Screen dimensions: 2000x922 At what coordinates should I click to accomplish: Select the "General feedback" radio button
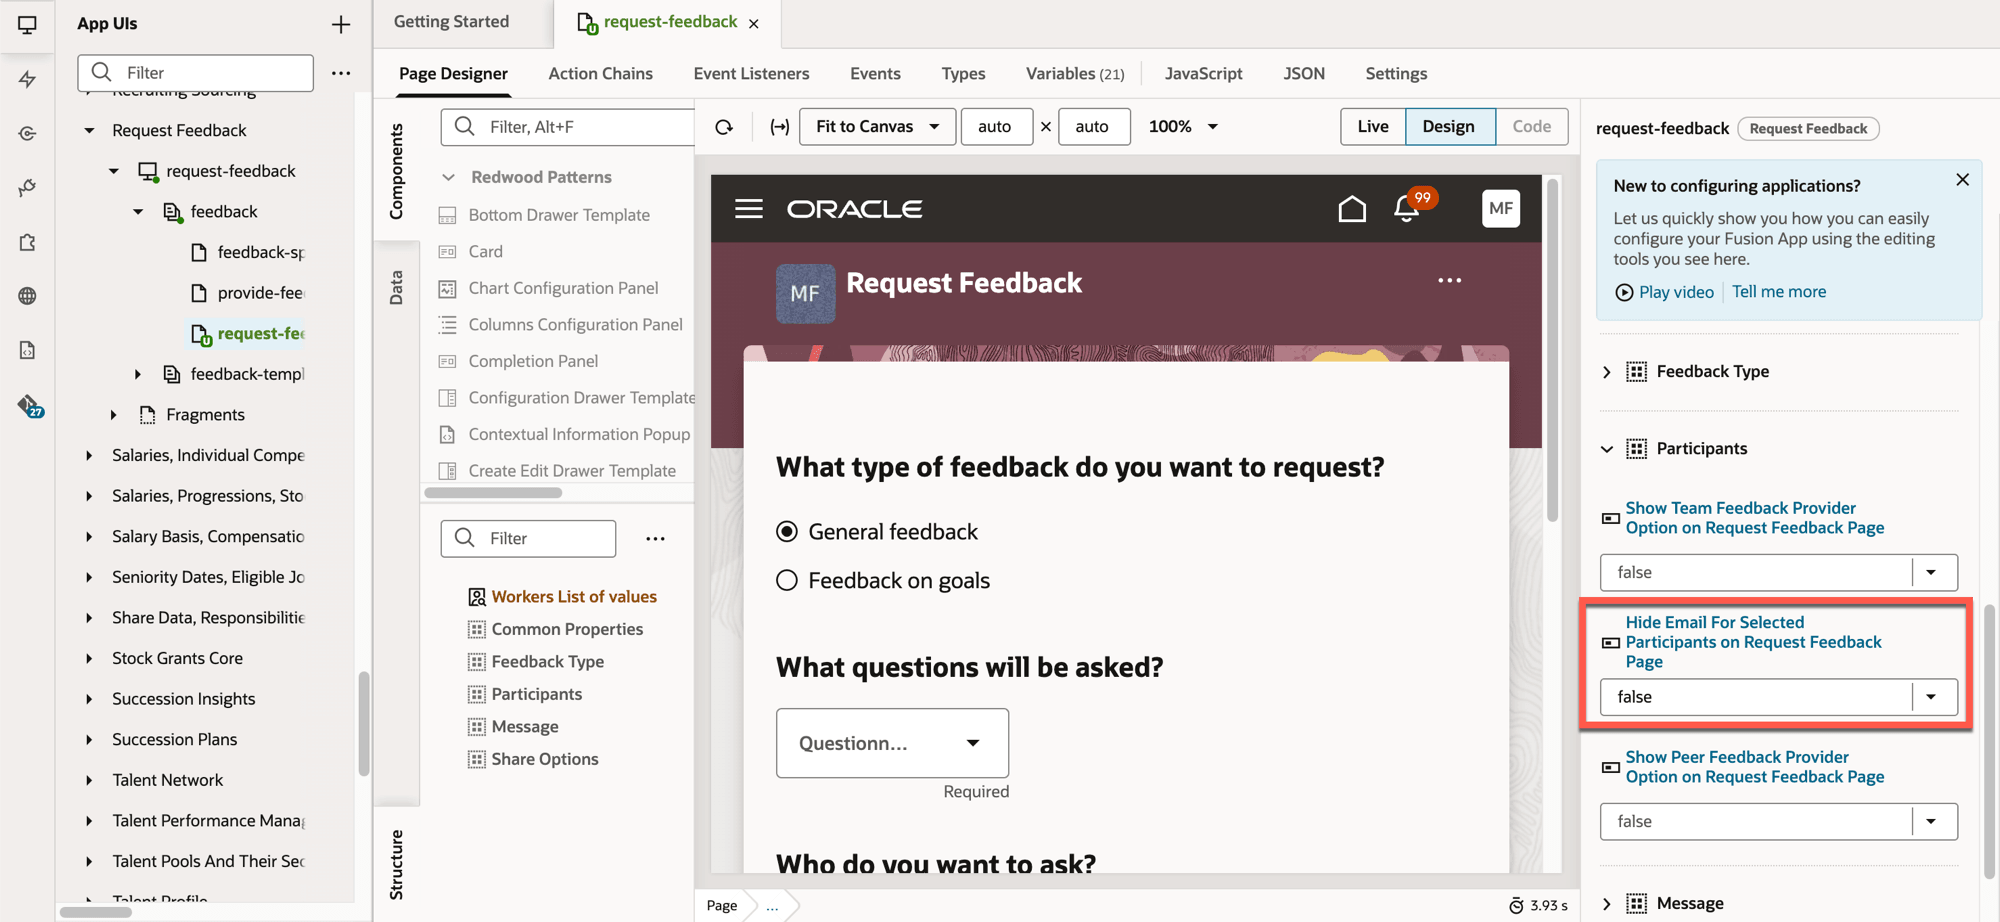point(787,531)
